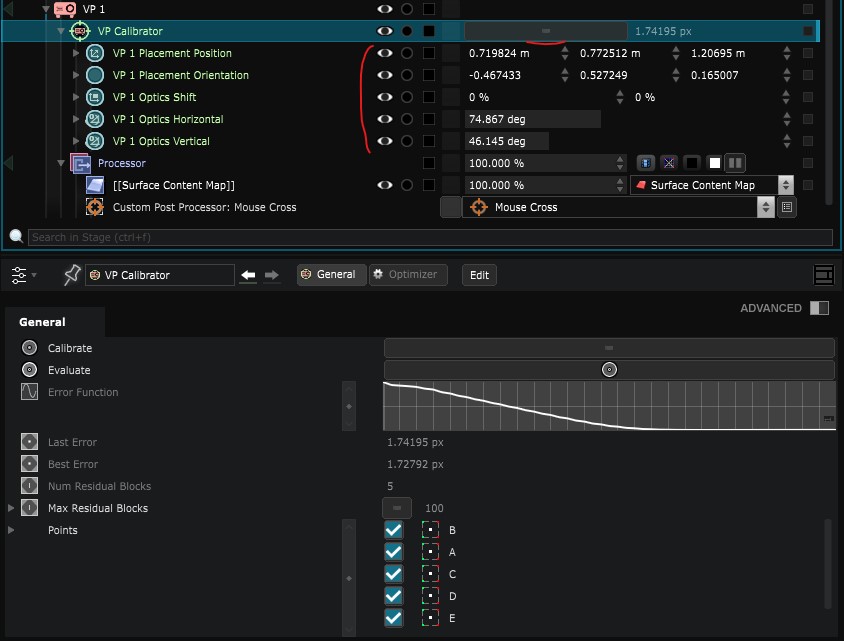Toggle visibility of VP 1 Optics Shift
This screenshot has width=844, height=641.
[x=384, y=97]
